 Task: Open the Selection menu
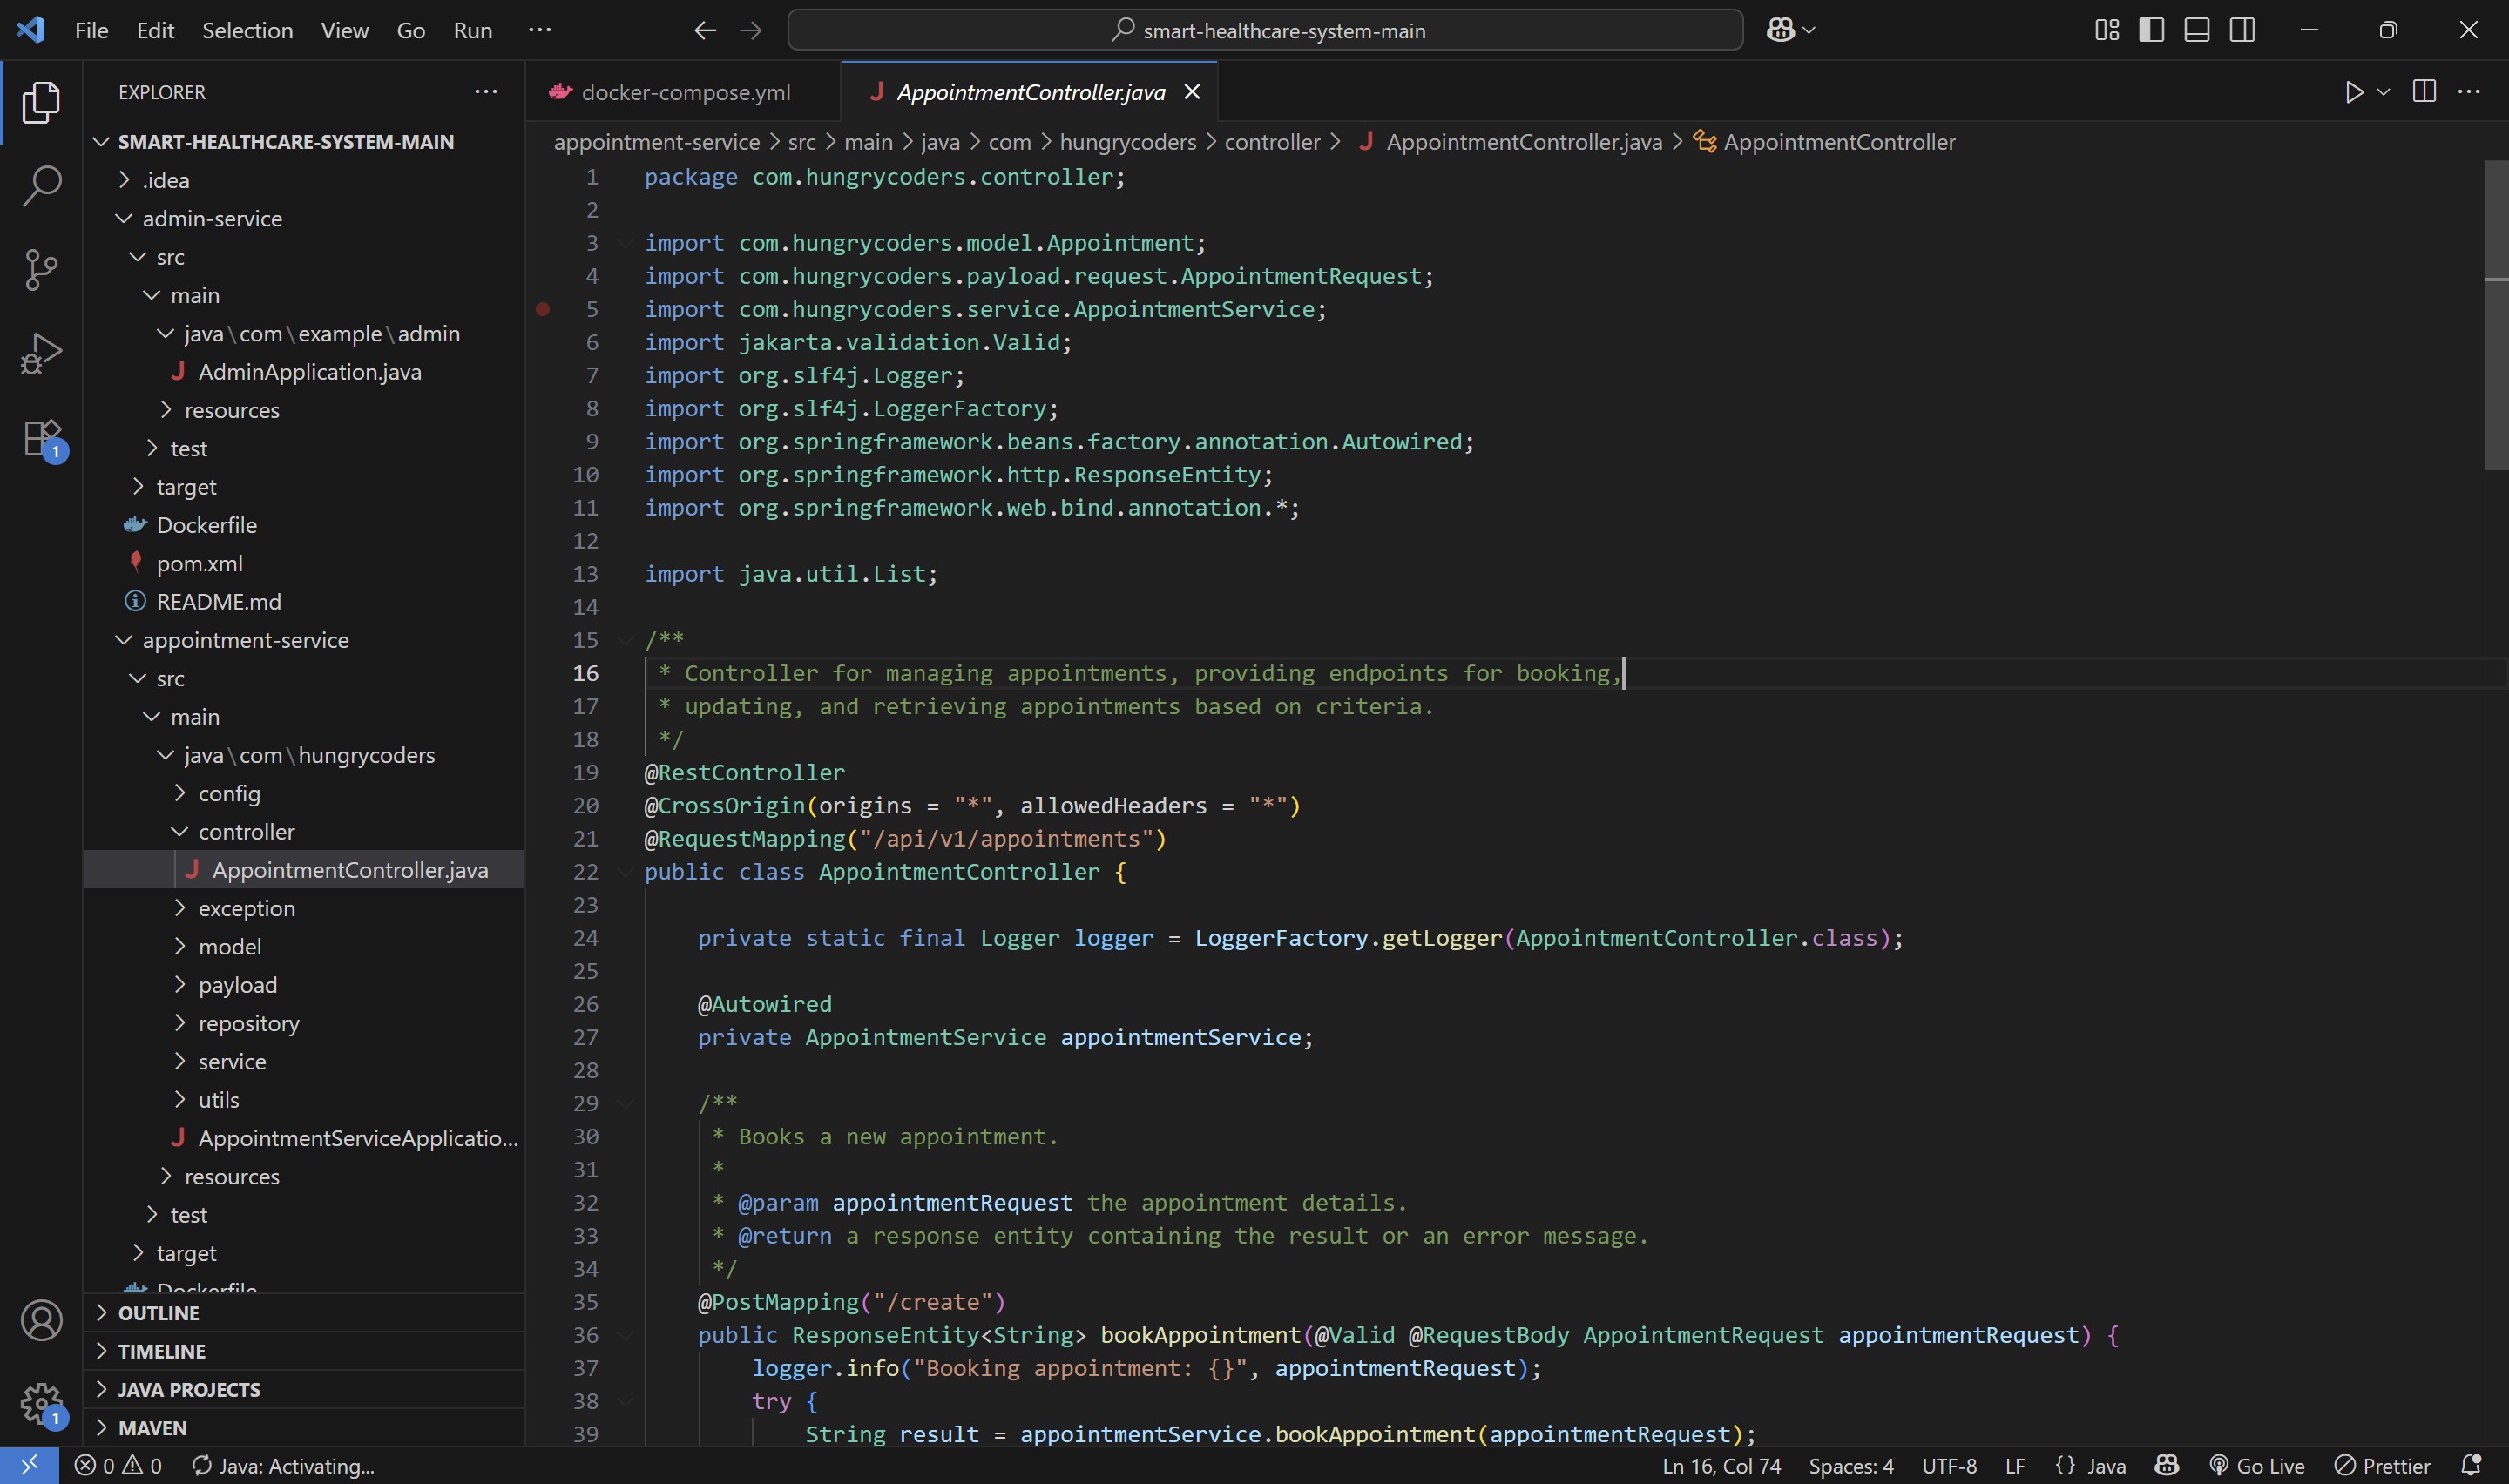(x=247, y=30)
